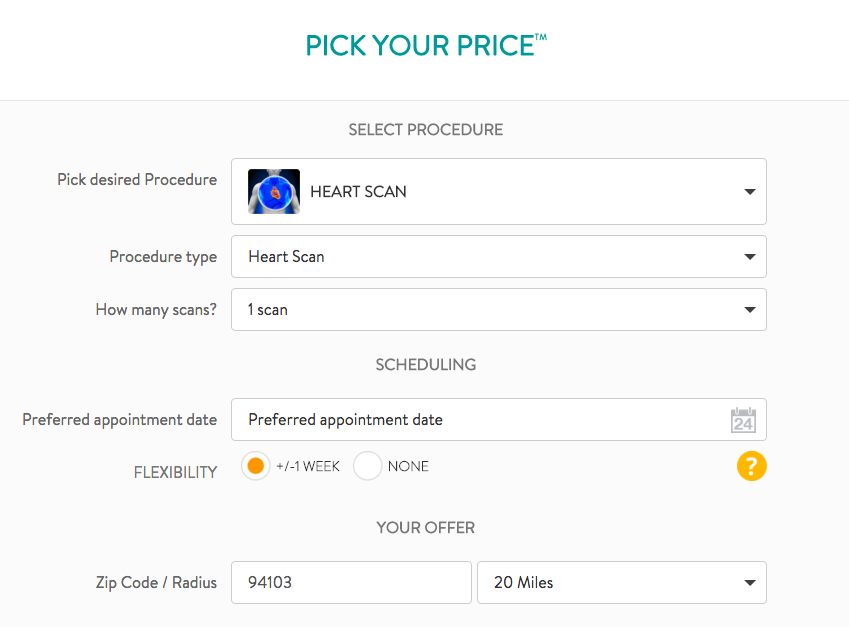Image resolution: width=849 pixels, height=627 pixels.
Task: Open the 20 Miles radius dropdown arrow
Action: tap(750, 583)
